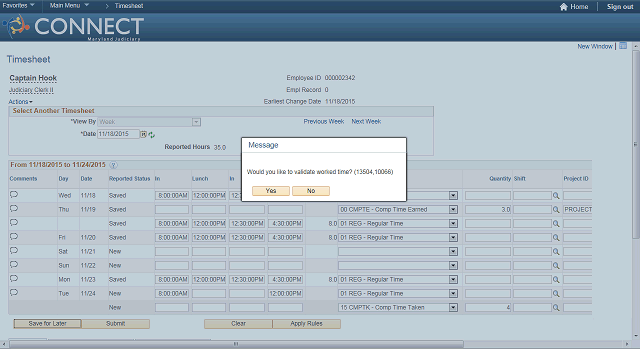Open time code dropdown for Comp Time Taken

(453, 307)
